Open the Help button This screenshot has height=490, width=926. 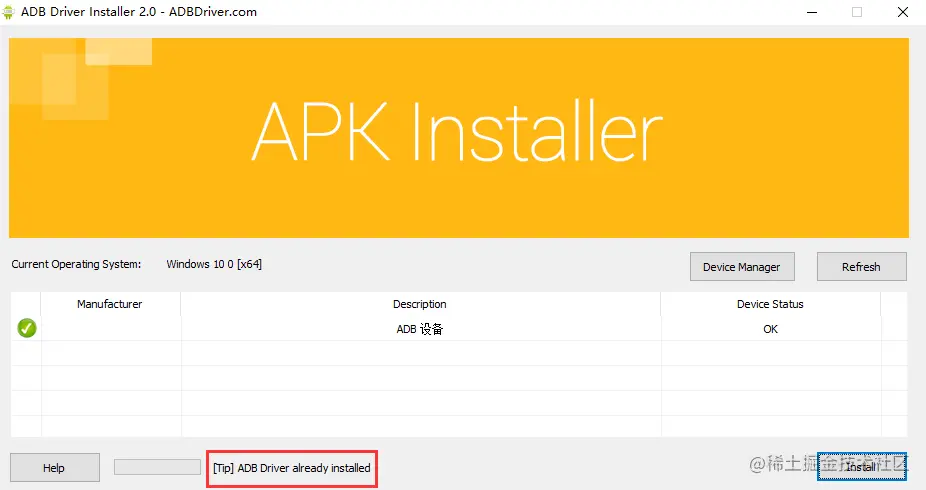(54, 468)
